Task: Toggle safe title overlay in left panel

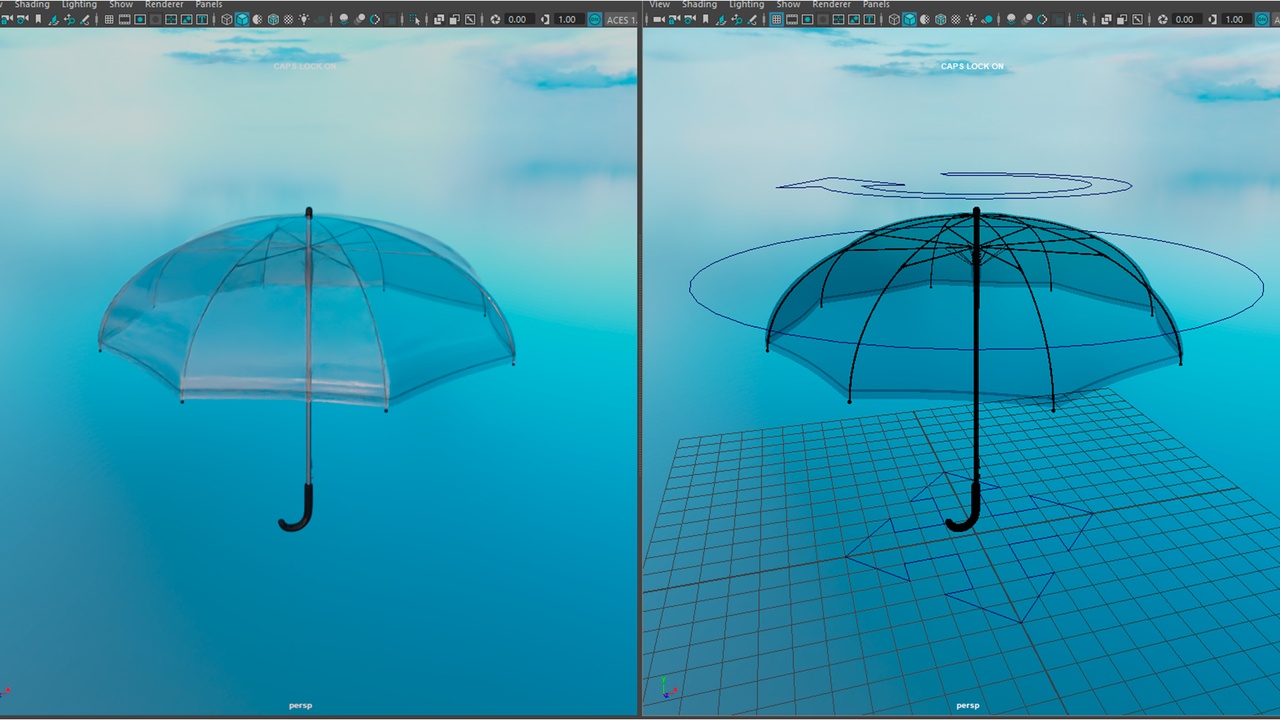Action: point(201,19)
